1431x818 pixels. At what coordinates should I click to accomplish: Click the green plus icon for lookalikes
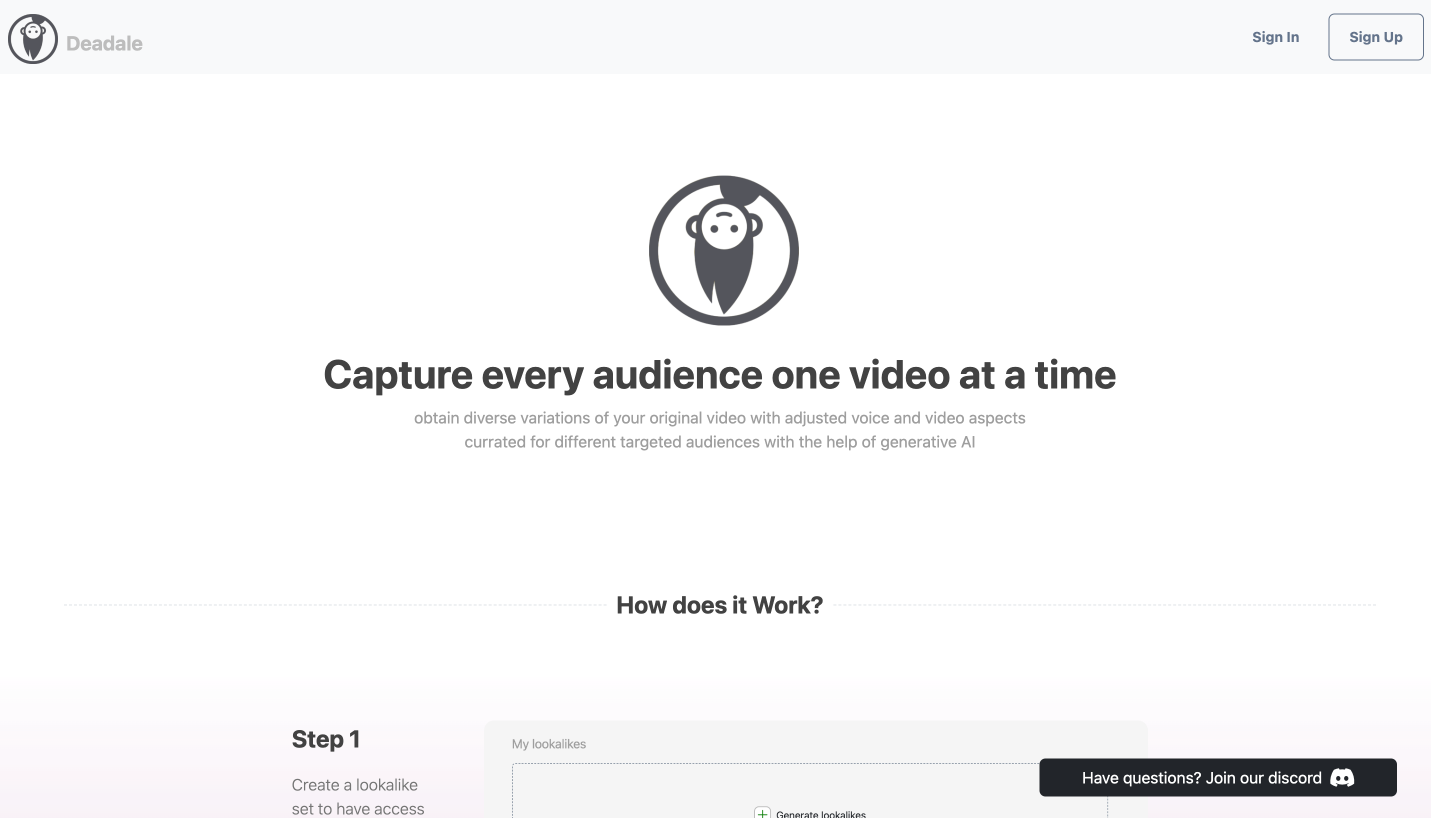(762, 813)
